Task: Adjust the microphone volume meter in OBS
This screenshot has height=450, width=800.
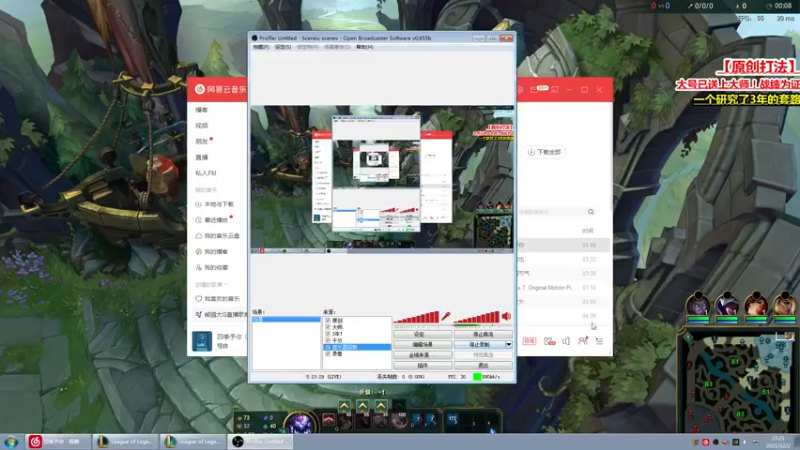Action: 416,317
